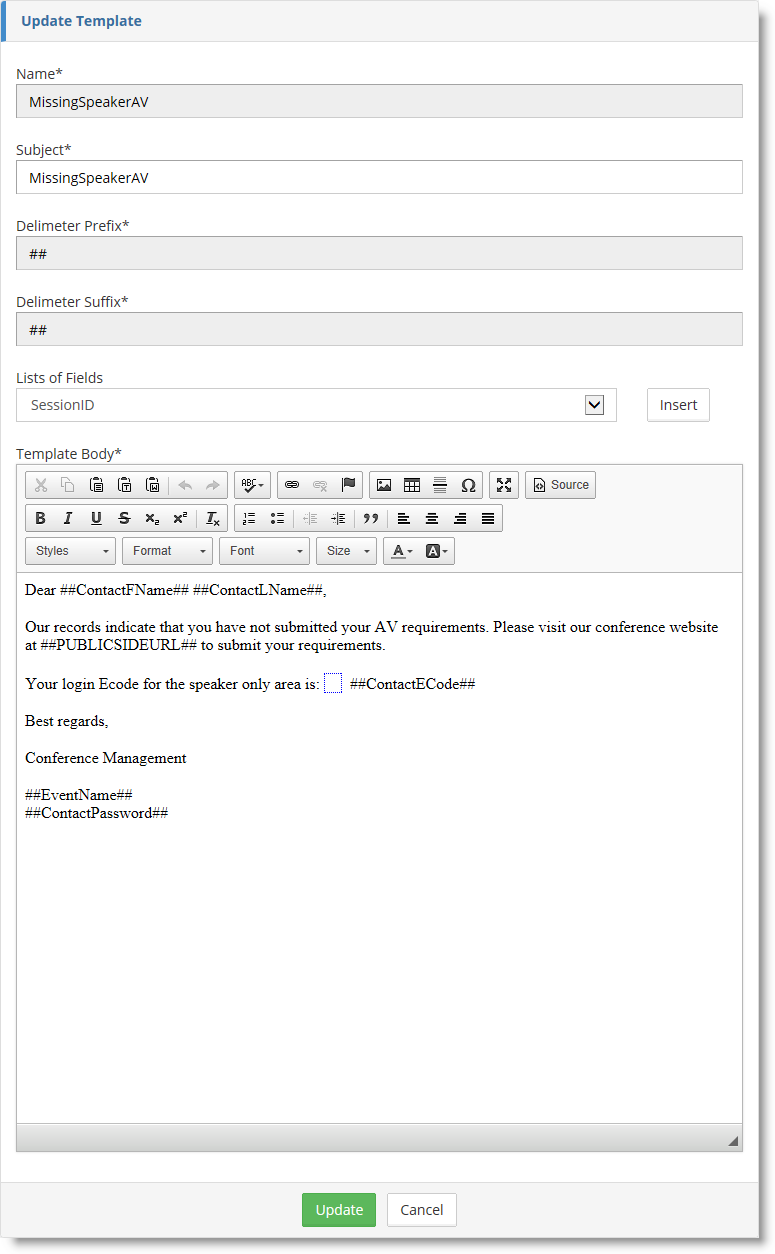The width and height of the screenshot is (775, 1254).
Task: Expand the Lists of Fields dropdown
Action: [594, 405]
